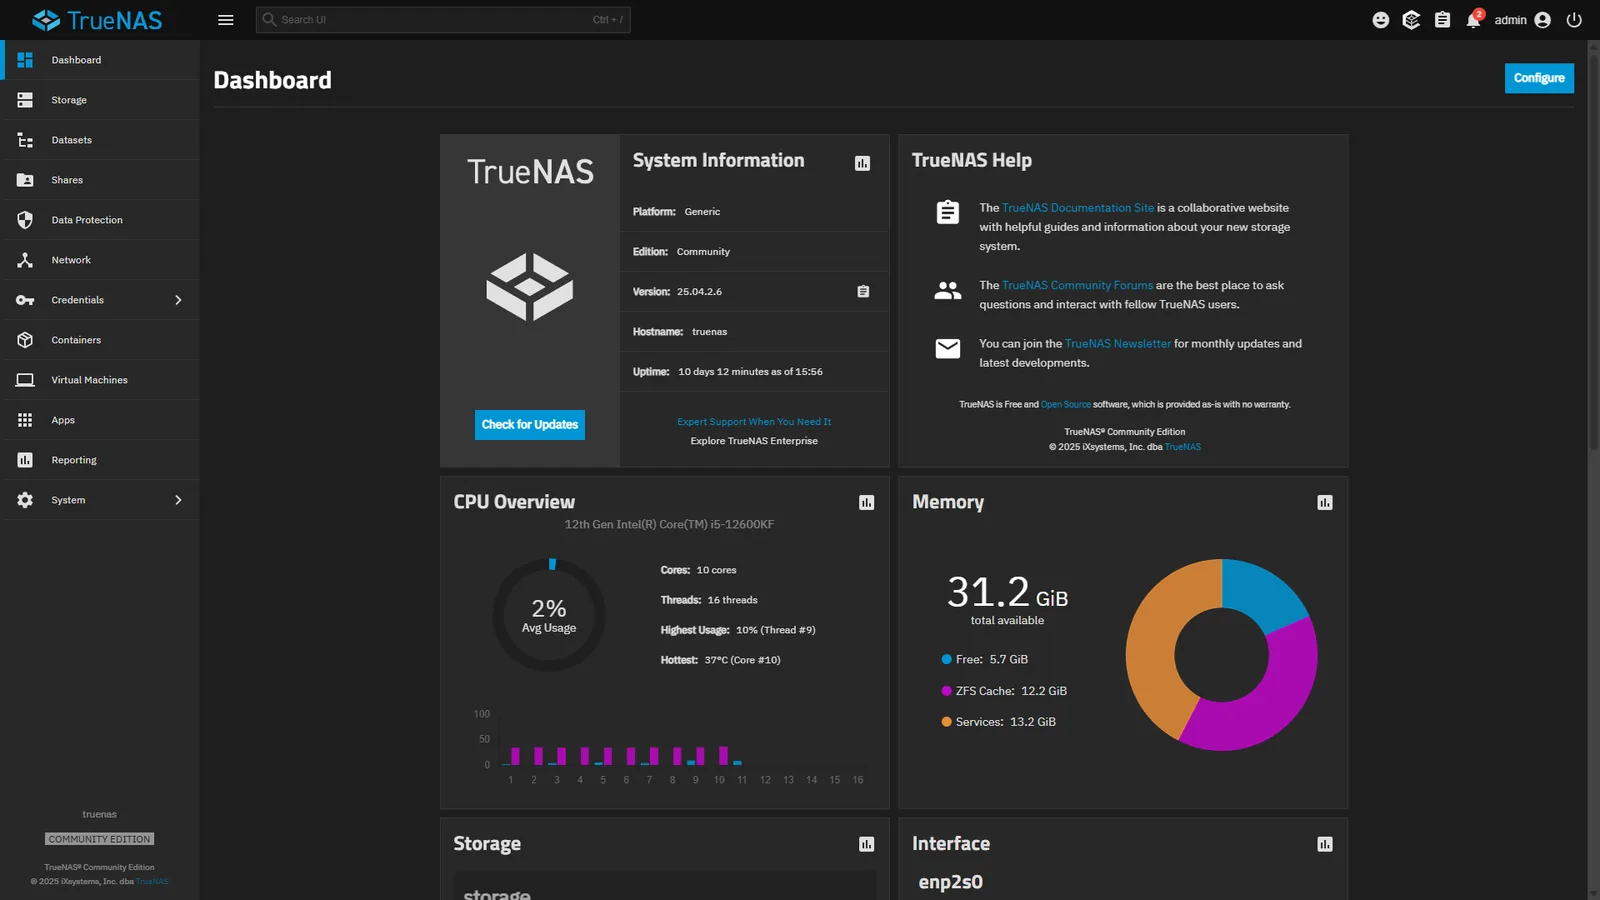Open CPU Overview reports icon
Viewport: 1600px width, 900px height.
click(x=866, y=503)
